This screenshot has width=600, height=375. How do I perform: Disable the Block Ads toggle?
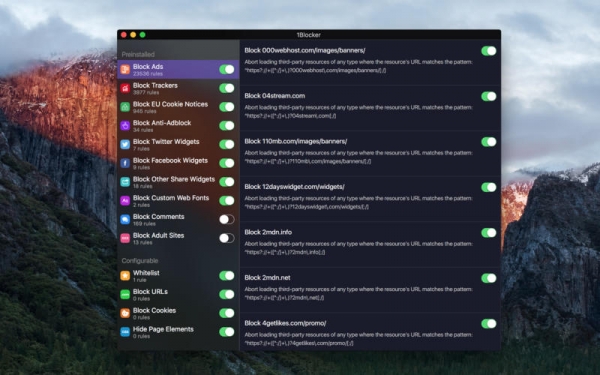click(227, 69)
